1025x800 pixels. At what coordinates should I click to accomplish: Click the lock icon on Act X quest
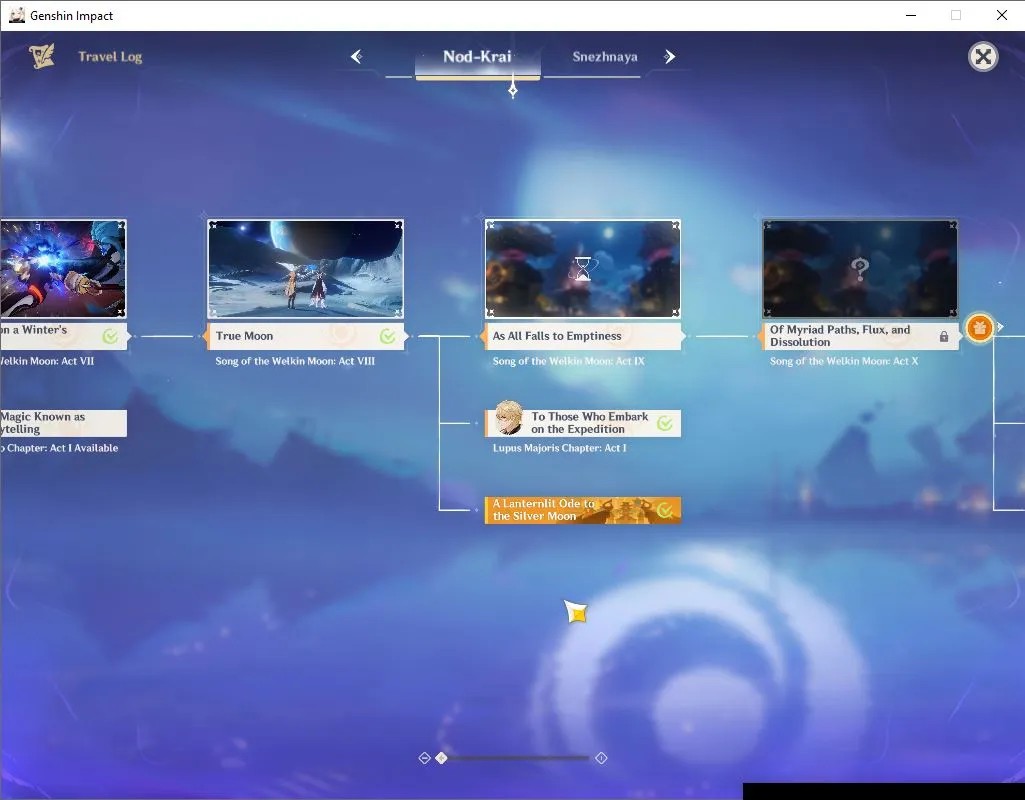(x=944, y=337)
